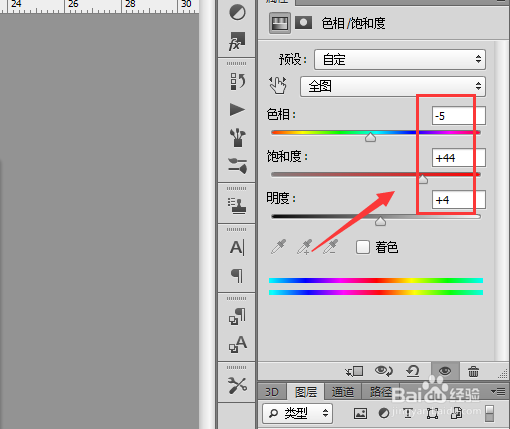510x429 pixels.
Task: Reset adjustment to defaults
Action: tap(413, 371)
